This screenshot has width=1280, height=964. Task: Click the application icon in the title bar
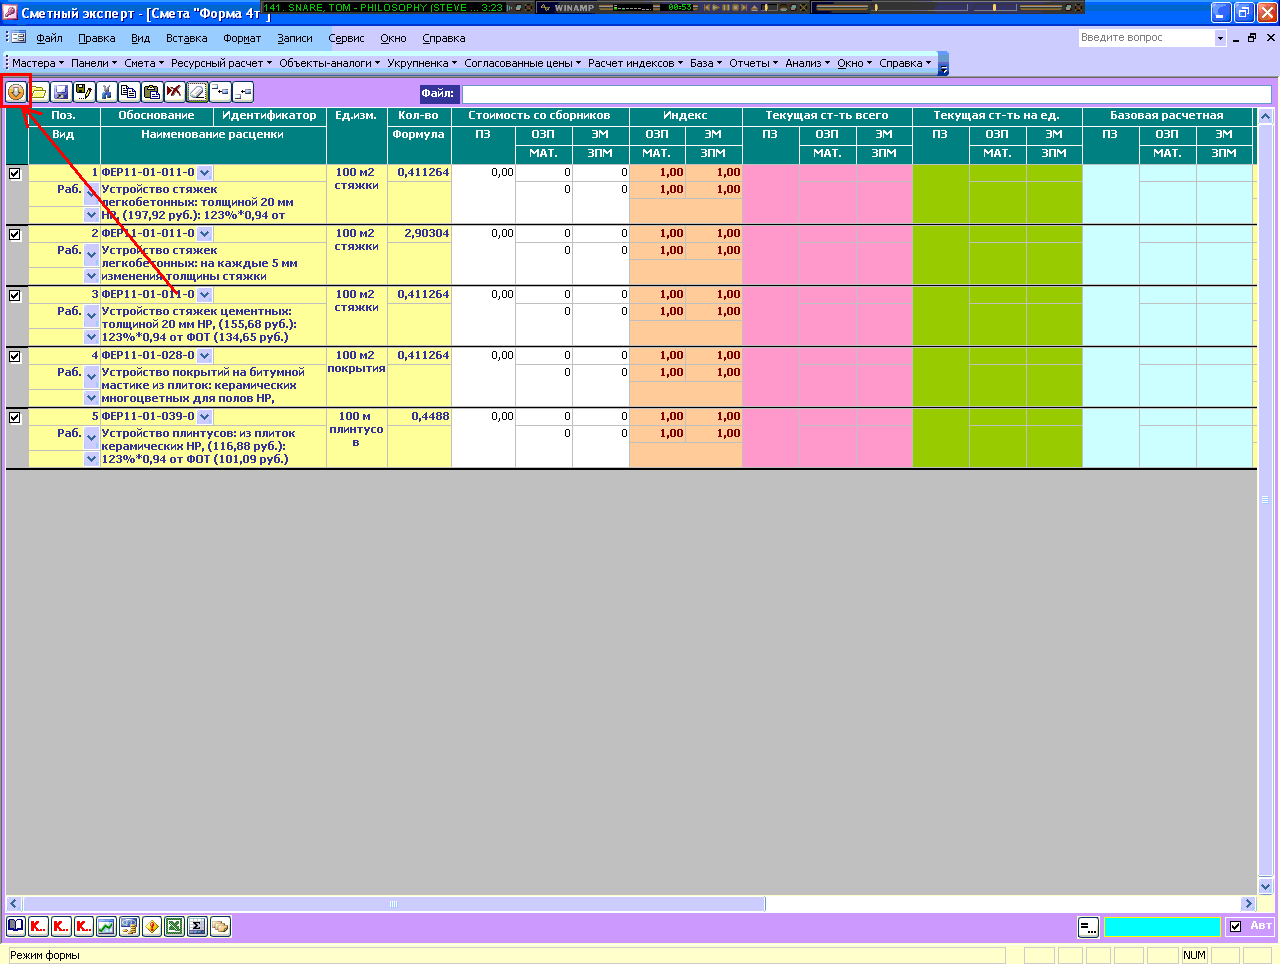click(x=11, y=13)
